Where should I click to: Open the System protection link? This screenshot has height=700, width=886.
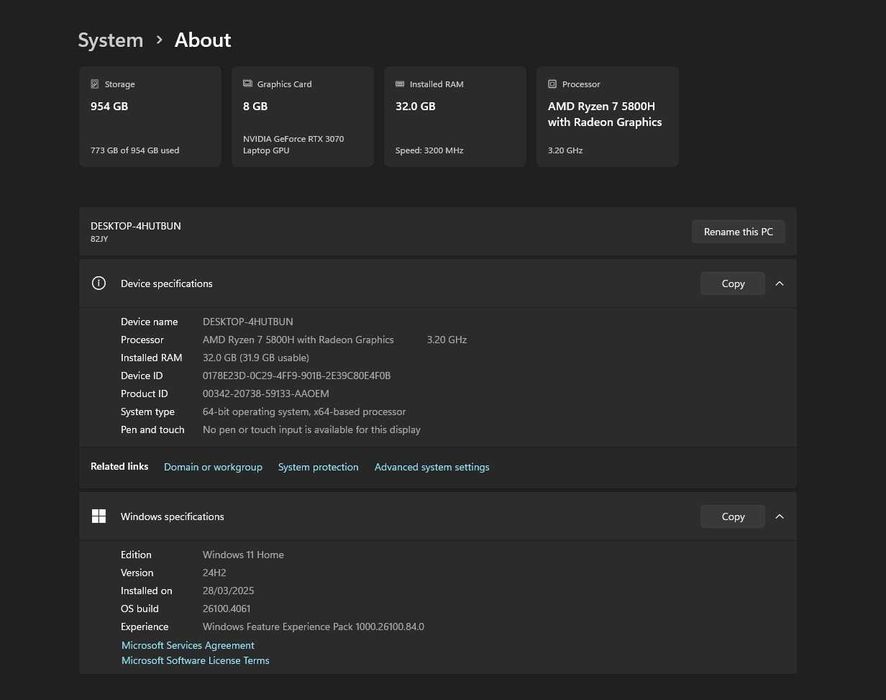[x=318, y=467]
